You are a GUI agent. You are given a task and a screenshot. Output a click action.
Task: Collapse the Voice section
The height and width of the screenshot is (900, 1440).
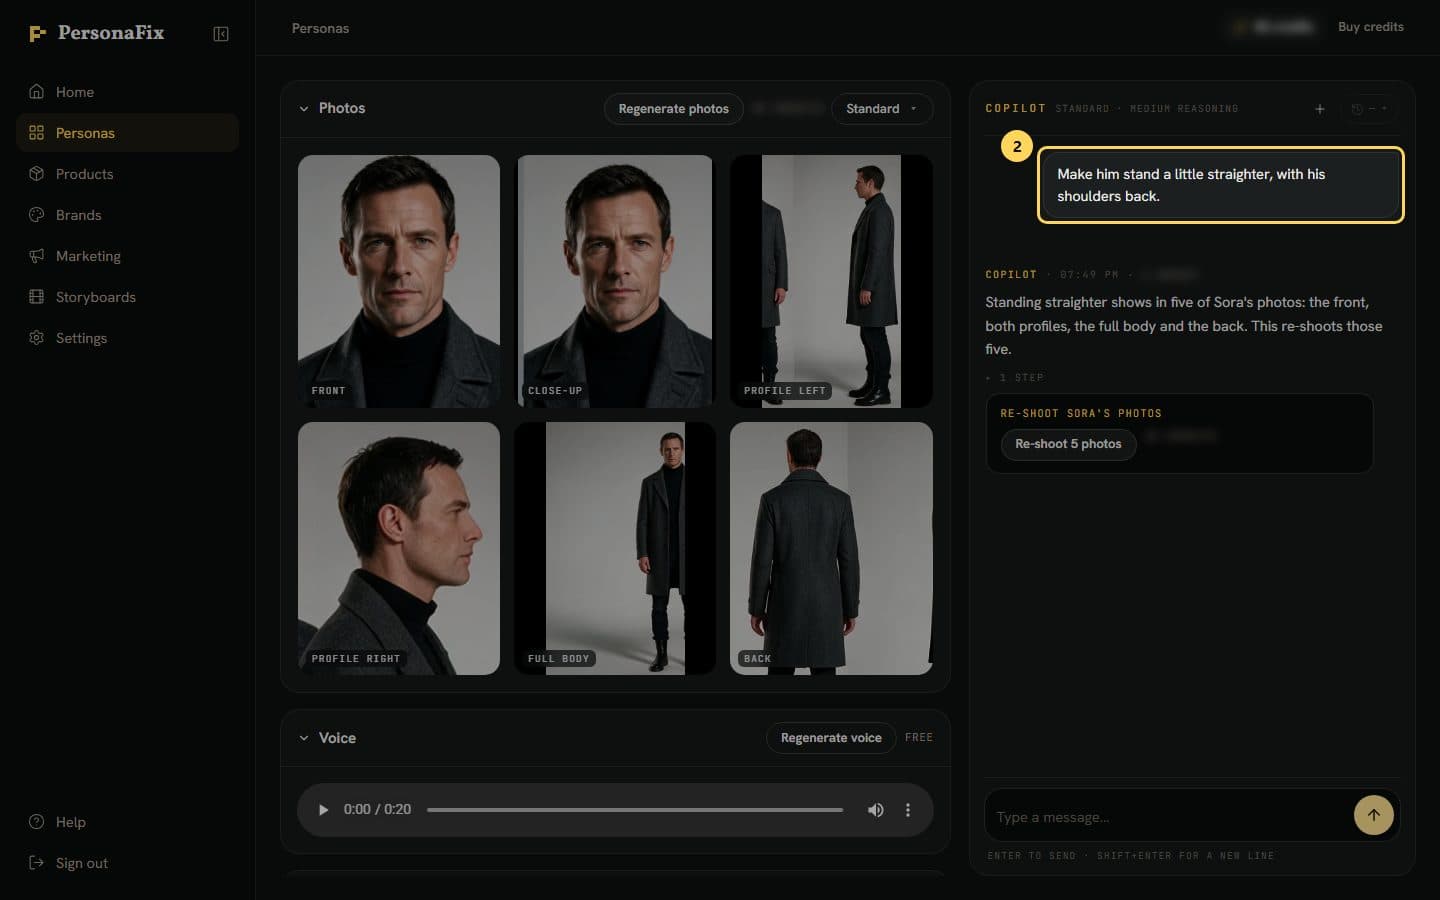click(304, 738)
